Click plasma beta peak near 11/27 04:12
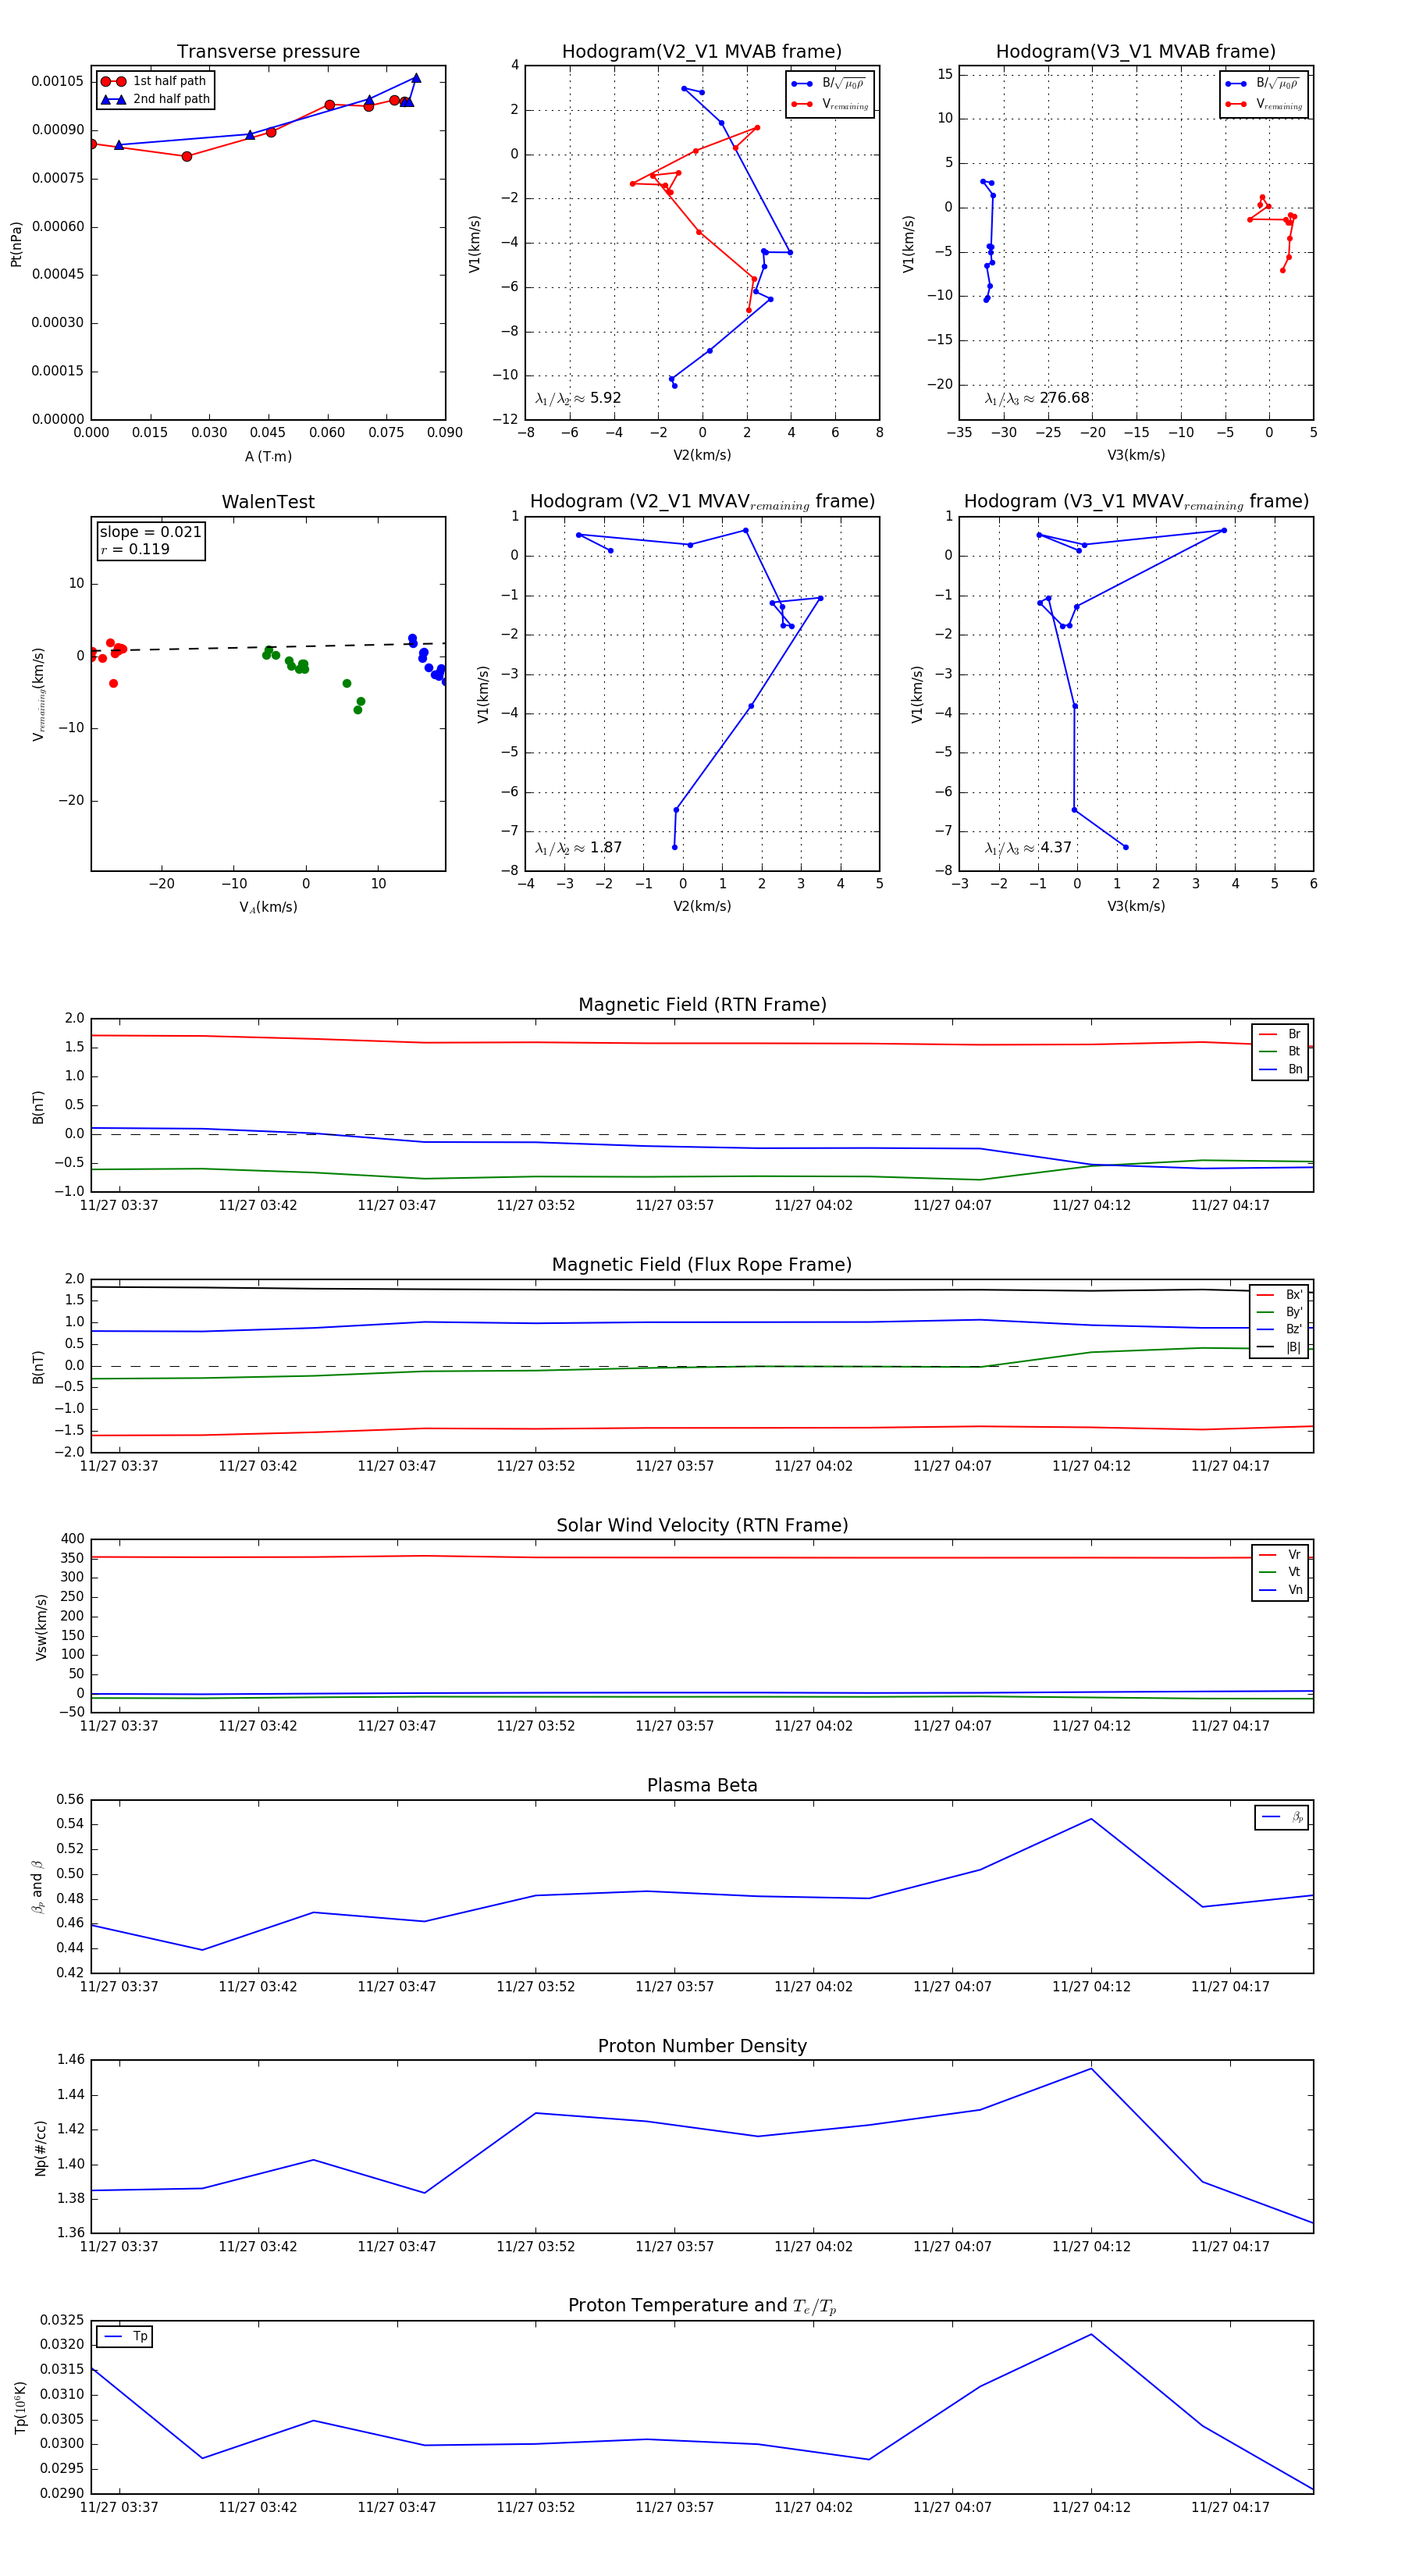1405x2576 pixels. pos(1091,1819)
